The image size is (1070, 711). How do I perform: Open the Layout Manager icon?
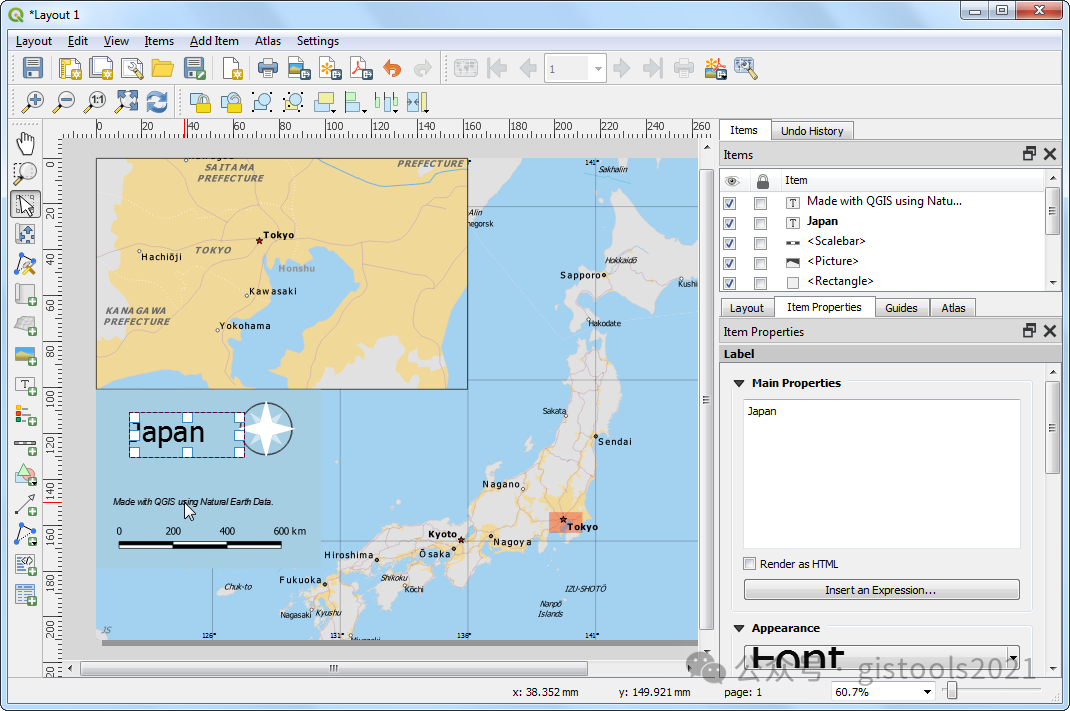[x=132, y=68]
